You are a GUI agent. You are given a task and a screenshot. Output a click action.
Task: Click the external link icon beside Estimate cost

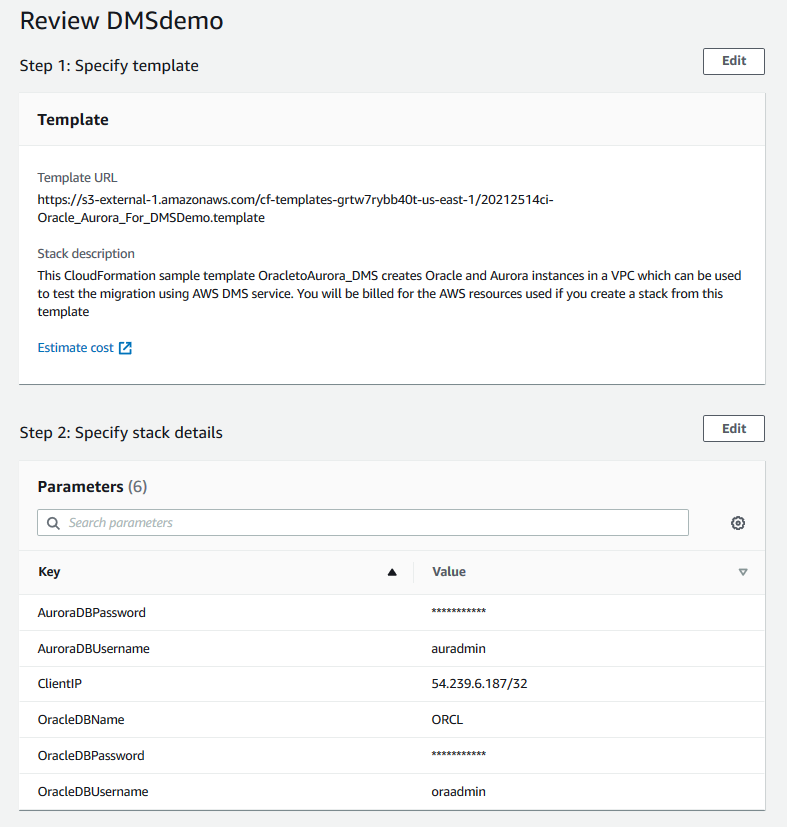pos(124,348)
